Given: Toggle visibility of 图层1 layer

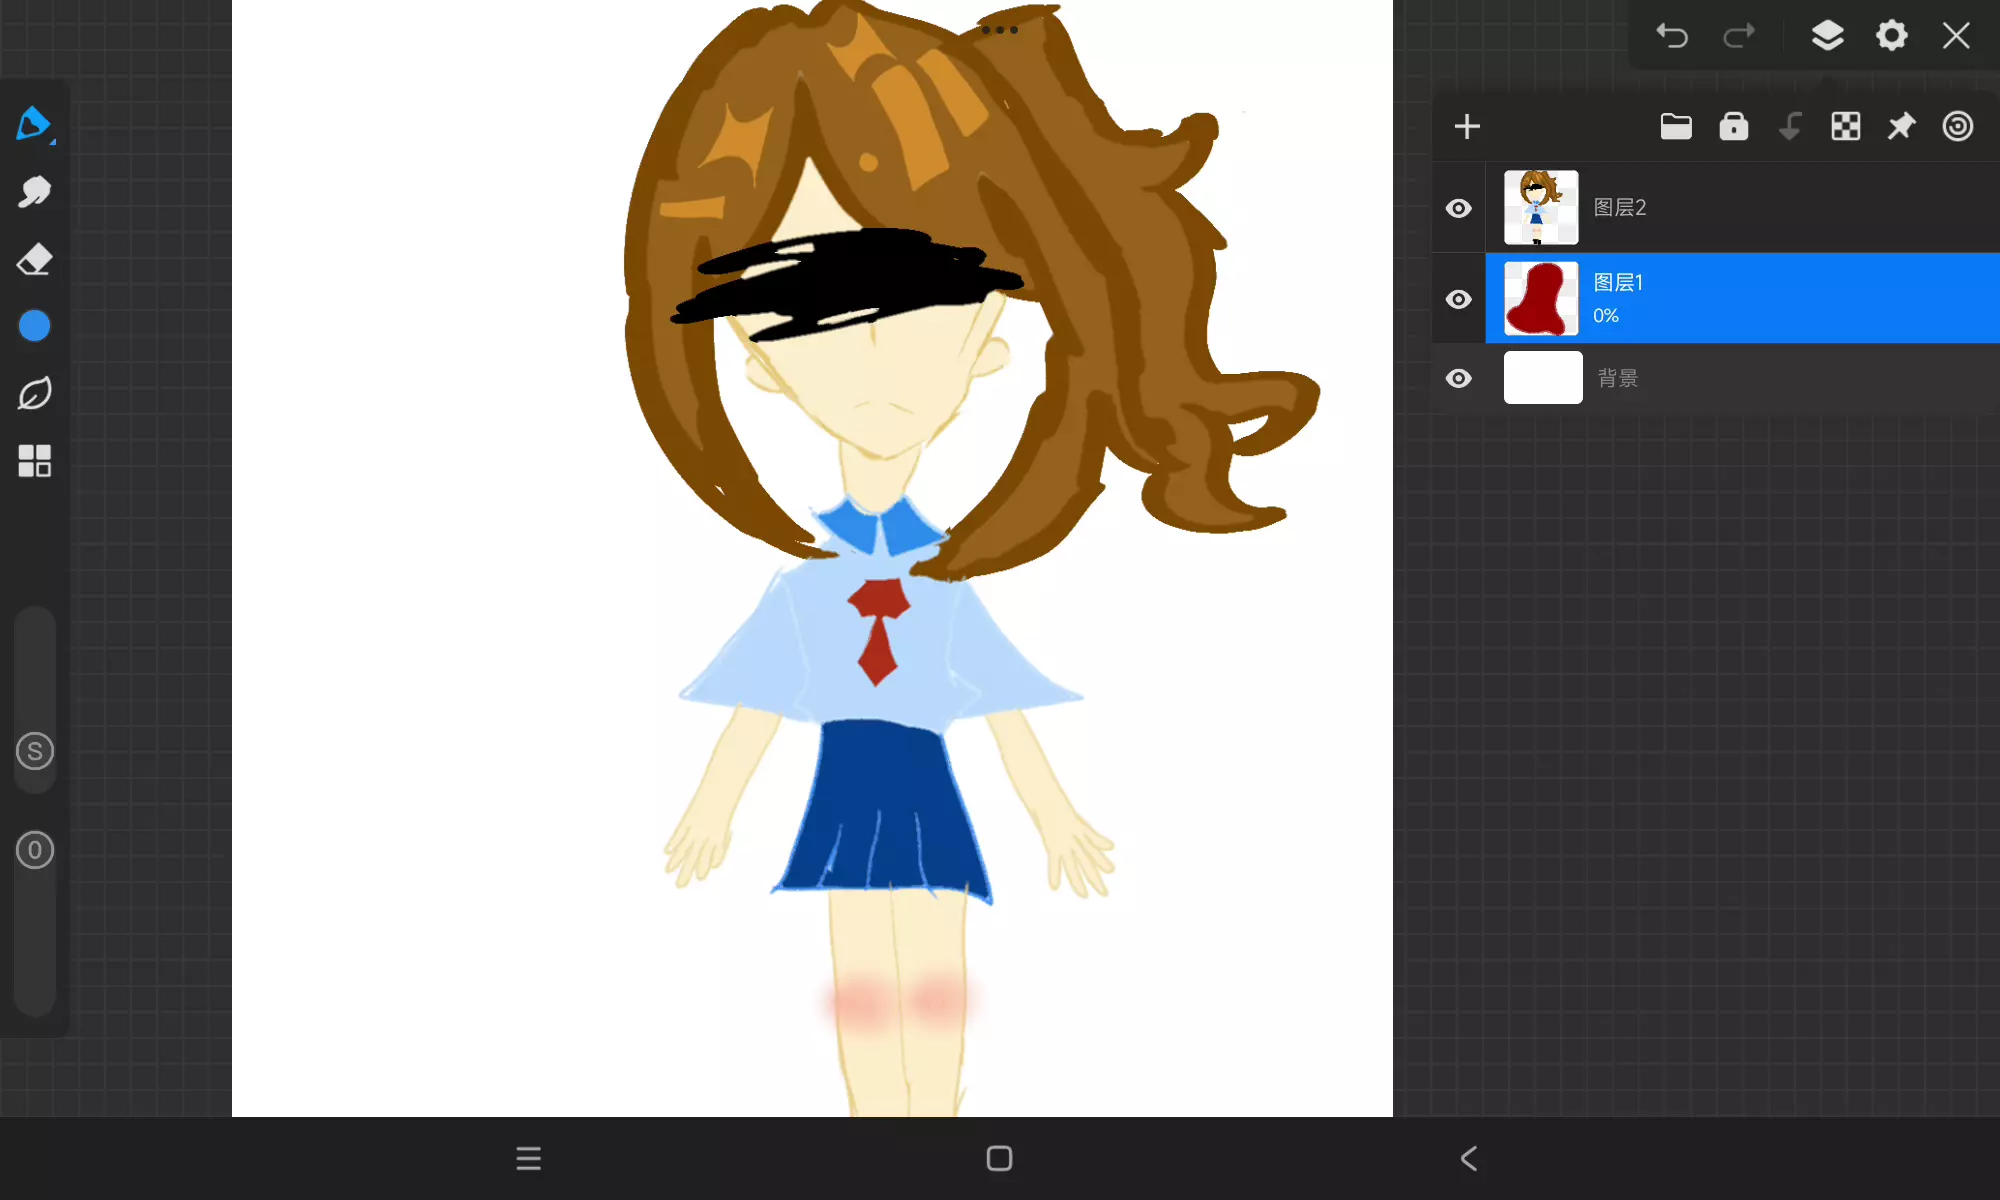Looking at the screenshot, I should (1459, 299).
